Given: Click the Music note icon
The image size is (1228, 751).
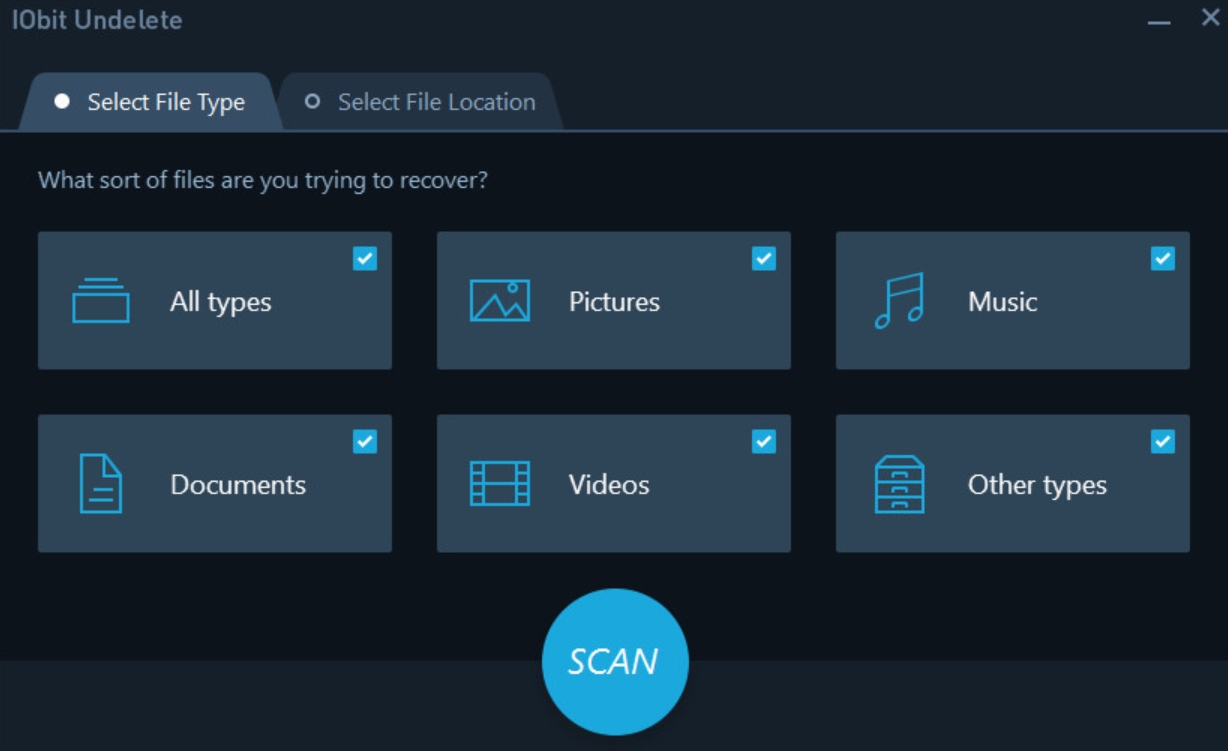Looking at the screenshot, I should click(x=899, y=301).
